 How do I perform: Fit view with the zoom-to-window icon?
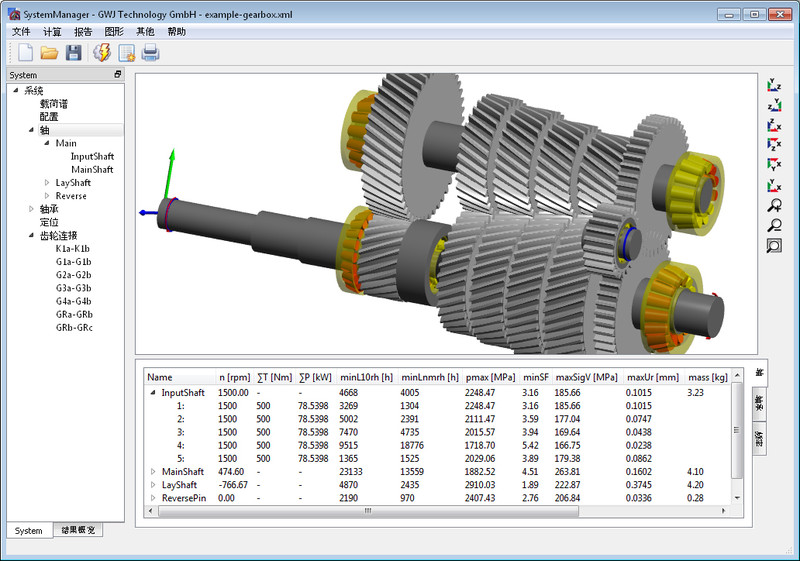(774, 245)
